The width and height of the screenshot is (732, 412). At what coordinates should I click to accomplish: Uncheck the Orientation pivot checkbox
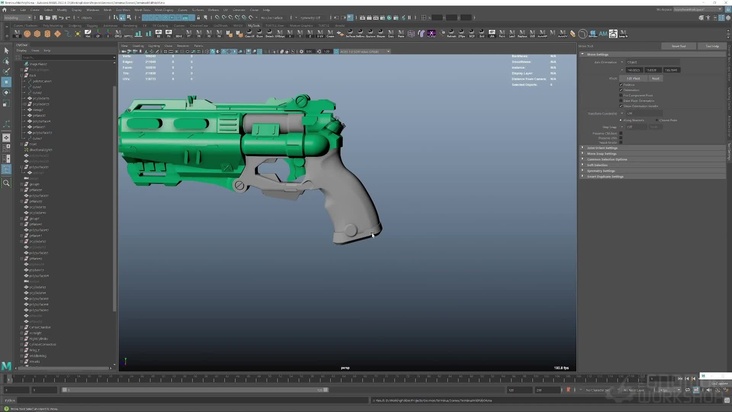point(621,90)
